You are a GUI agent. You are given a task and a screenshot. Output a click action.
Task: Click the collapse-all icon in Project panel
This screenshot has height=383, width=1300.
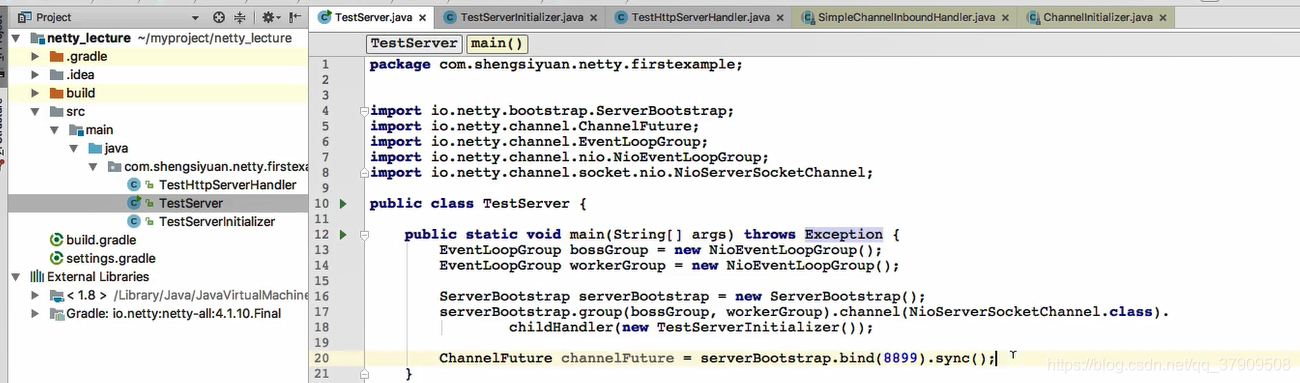240,18
